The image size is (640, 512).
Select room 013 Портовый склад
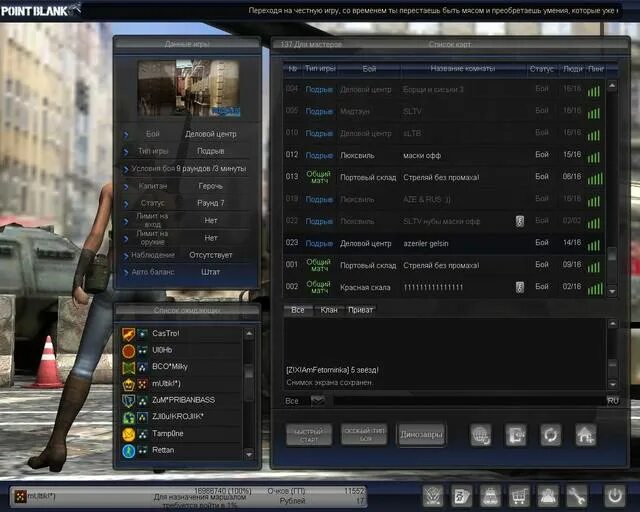coord(443,177)
